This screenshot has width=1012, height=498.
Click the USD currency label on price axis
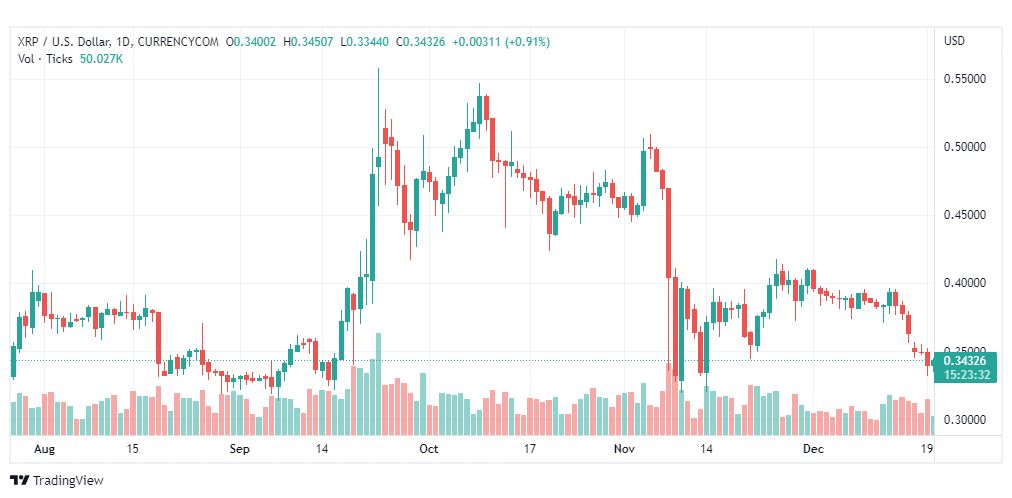coord(955,41)
